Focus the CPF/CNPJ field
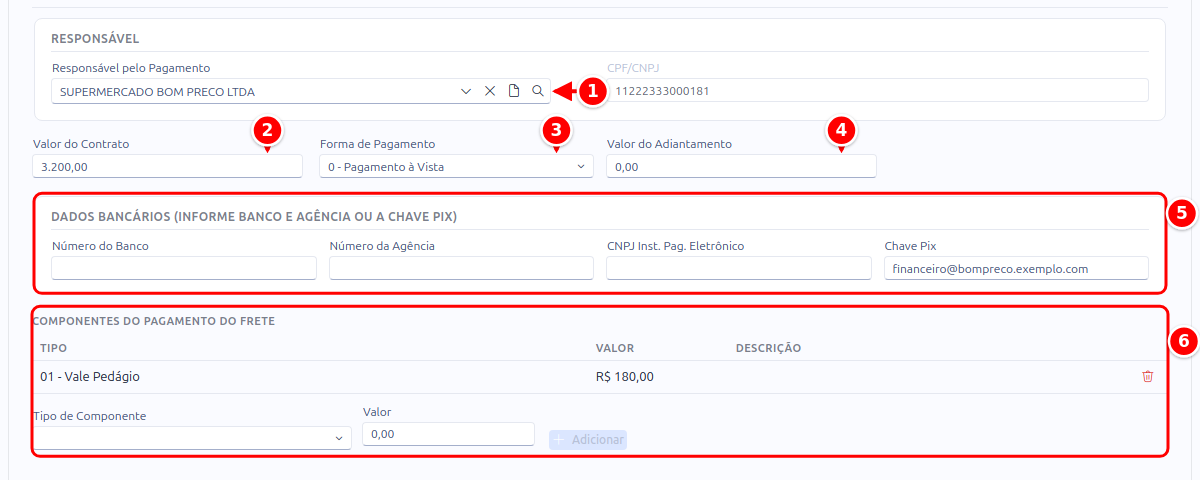Viewport: 1200px width, 480px height. pos(877,91)
